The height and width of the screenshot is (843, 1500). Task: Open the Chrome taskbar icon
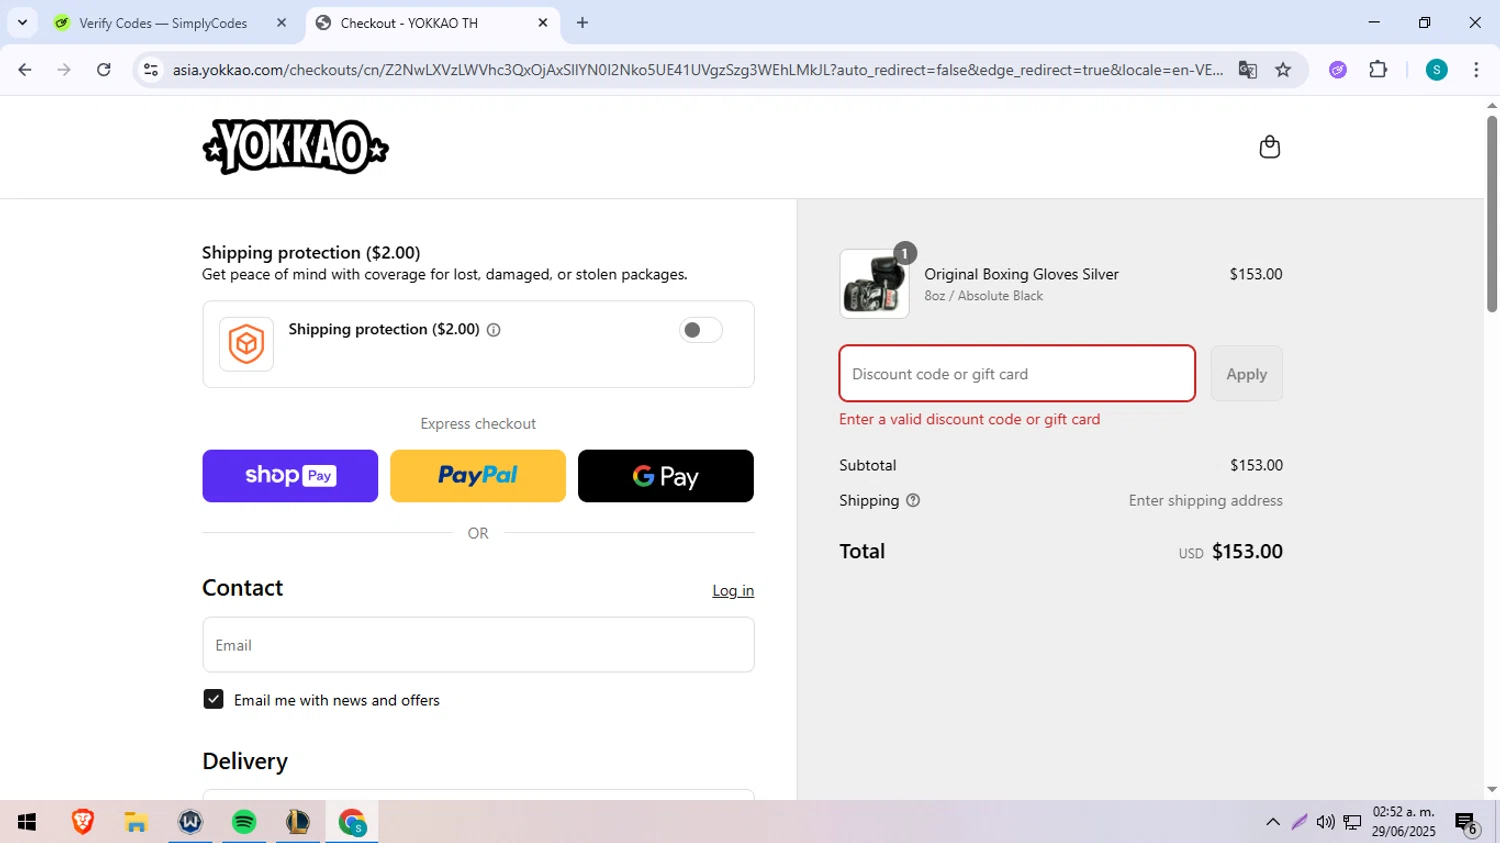coord(352,822)
